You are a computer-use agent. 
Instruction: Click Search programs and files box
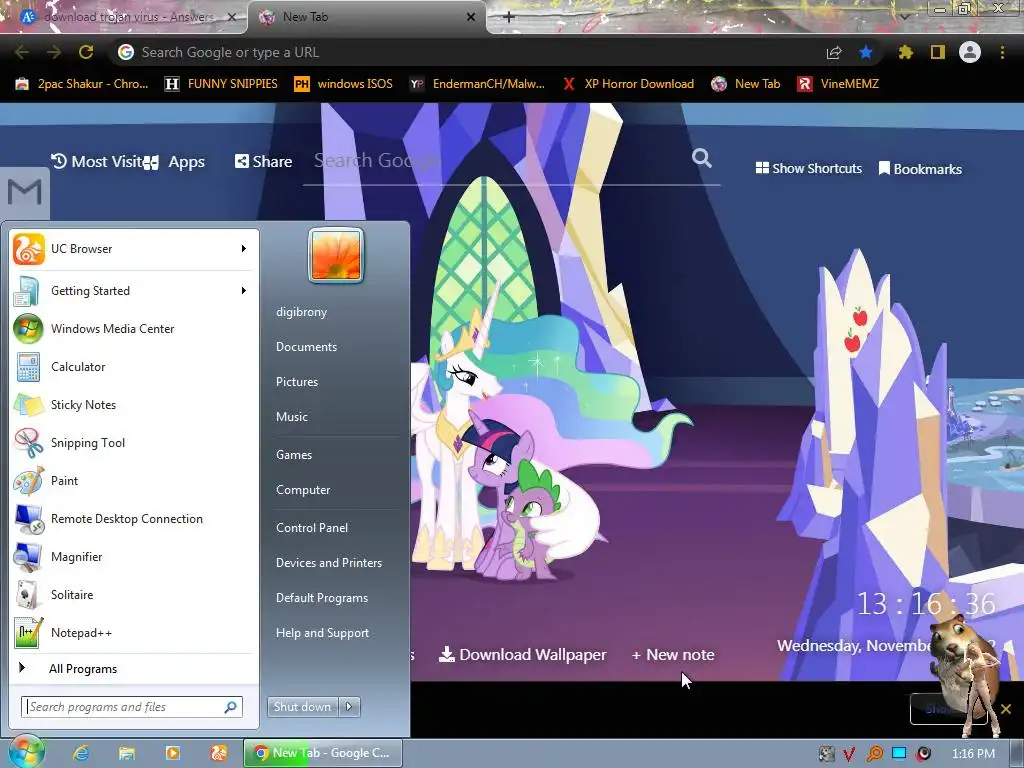click(131, 707)
